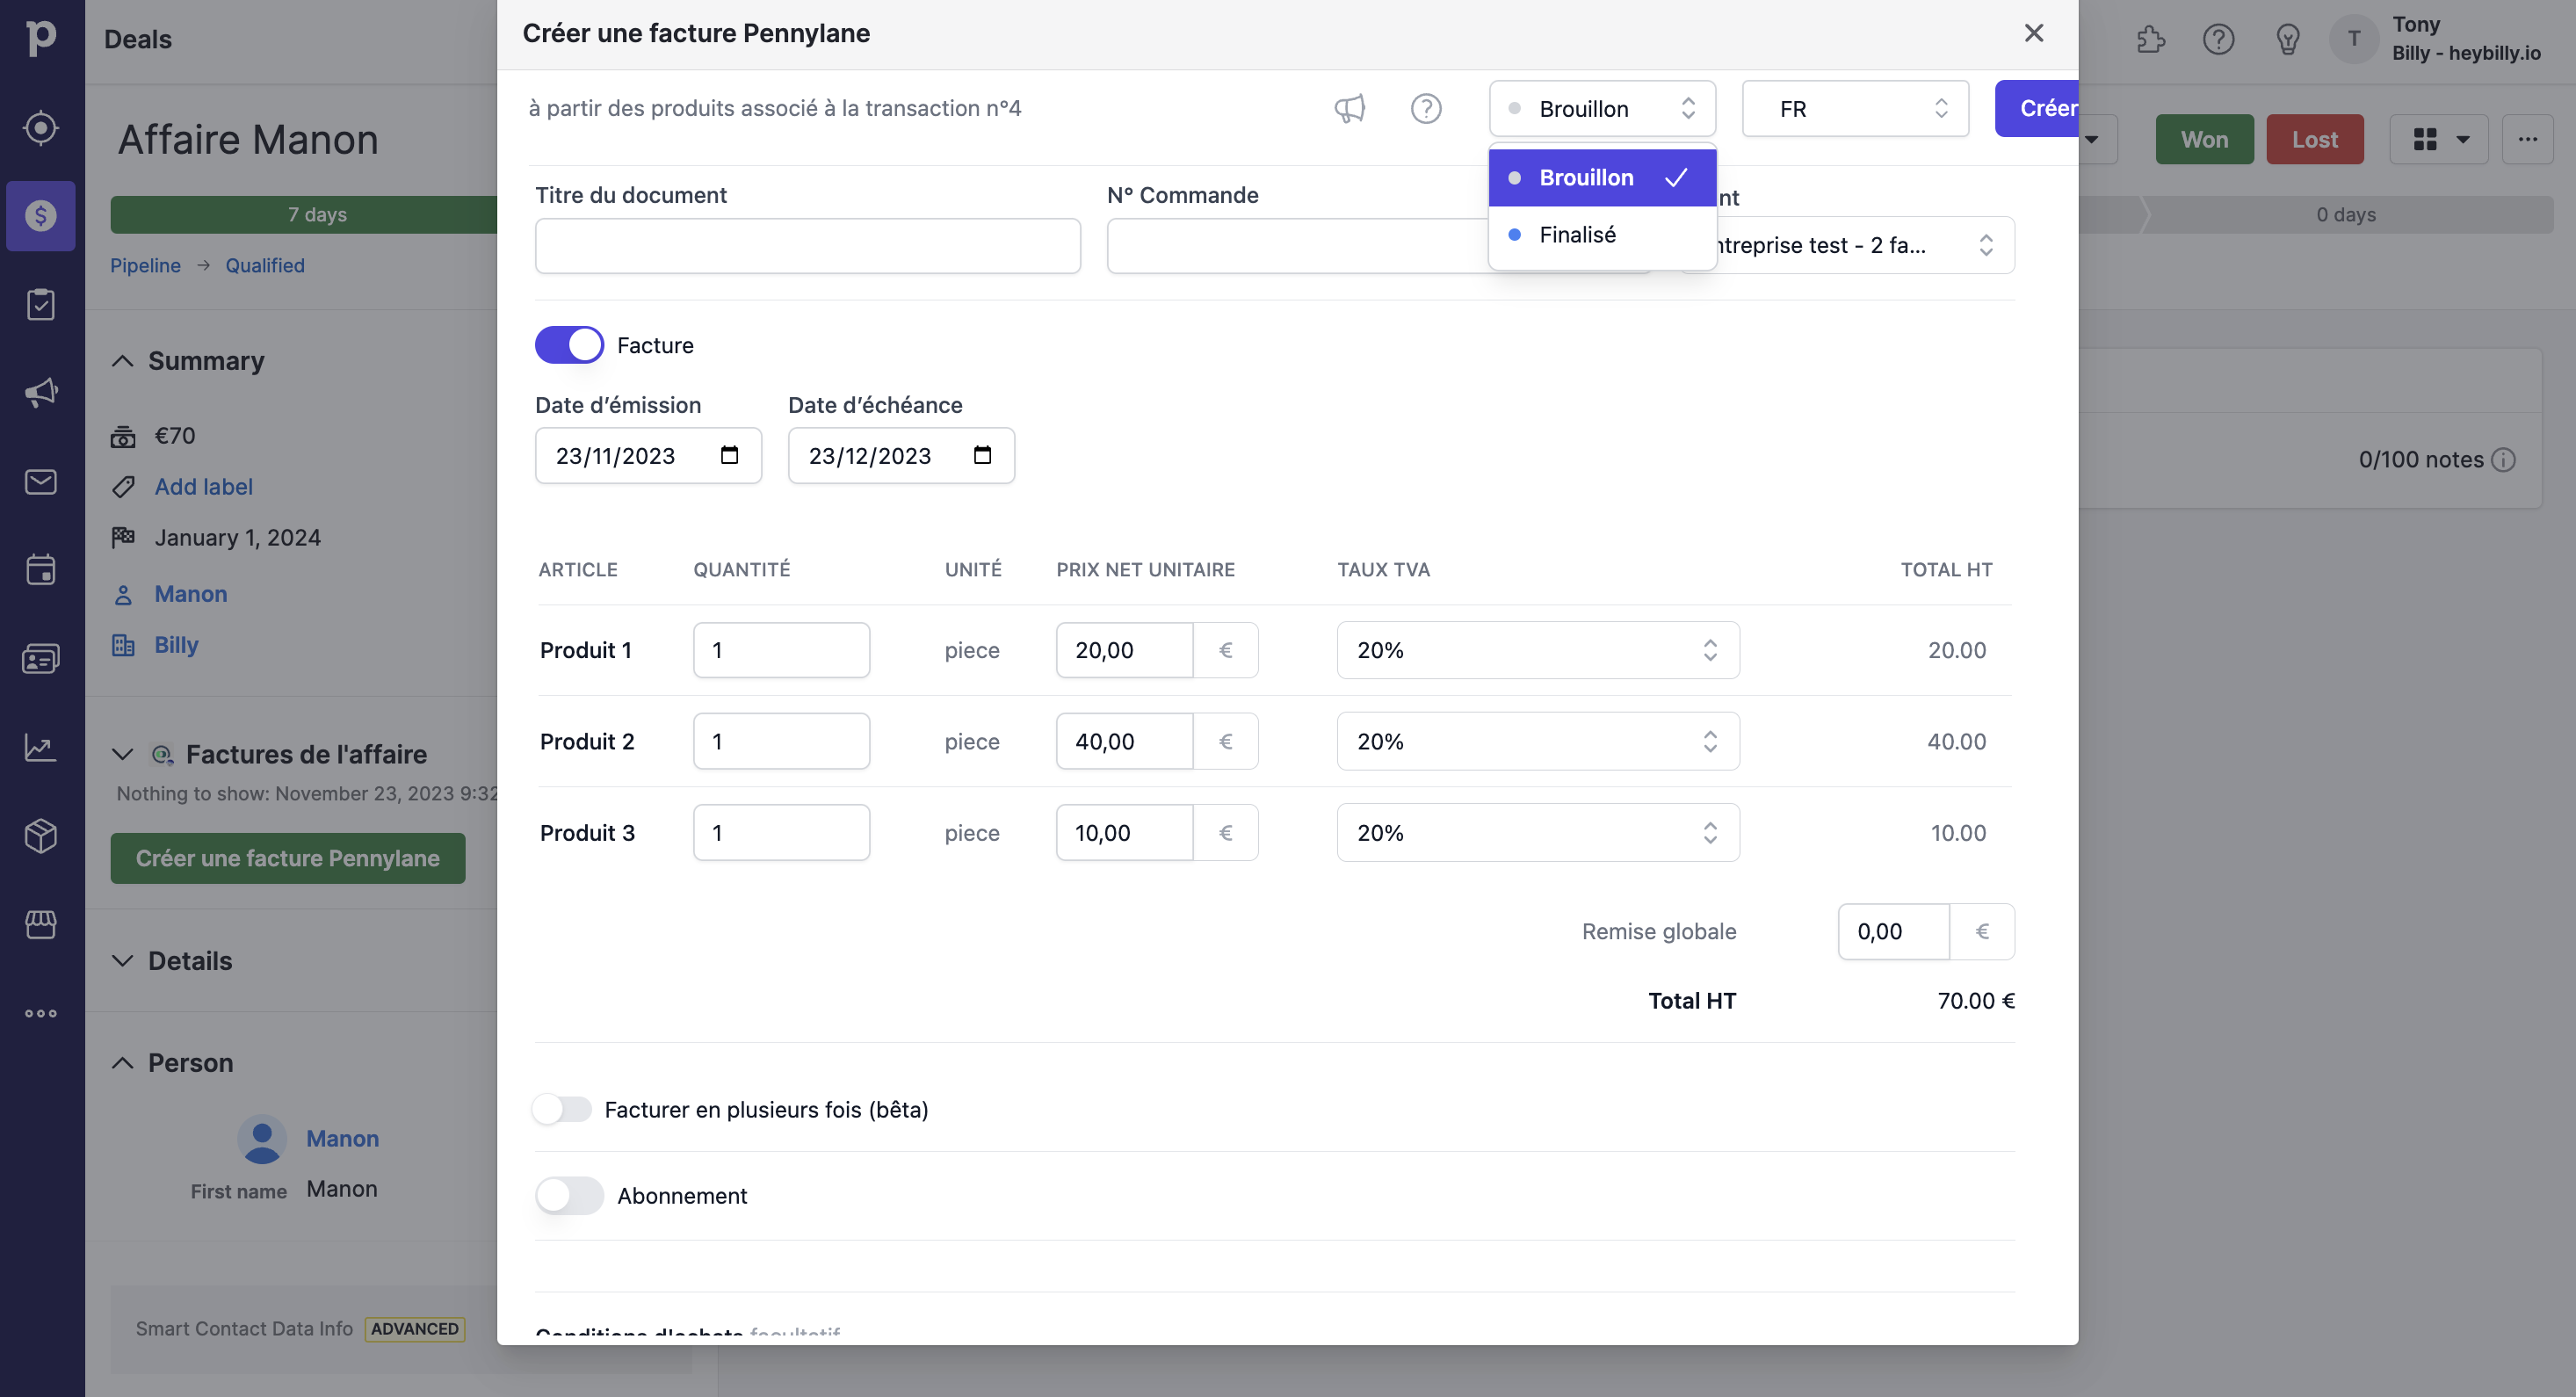This screenshot has height=1397, width=2576.
Task: Enable the Abonnement toggle
Action: [x=569, y=1195]
